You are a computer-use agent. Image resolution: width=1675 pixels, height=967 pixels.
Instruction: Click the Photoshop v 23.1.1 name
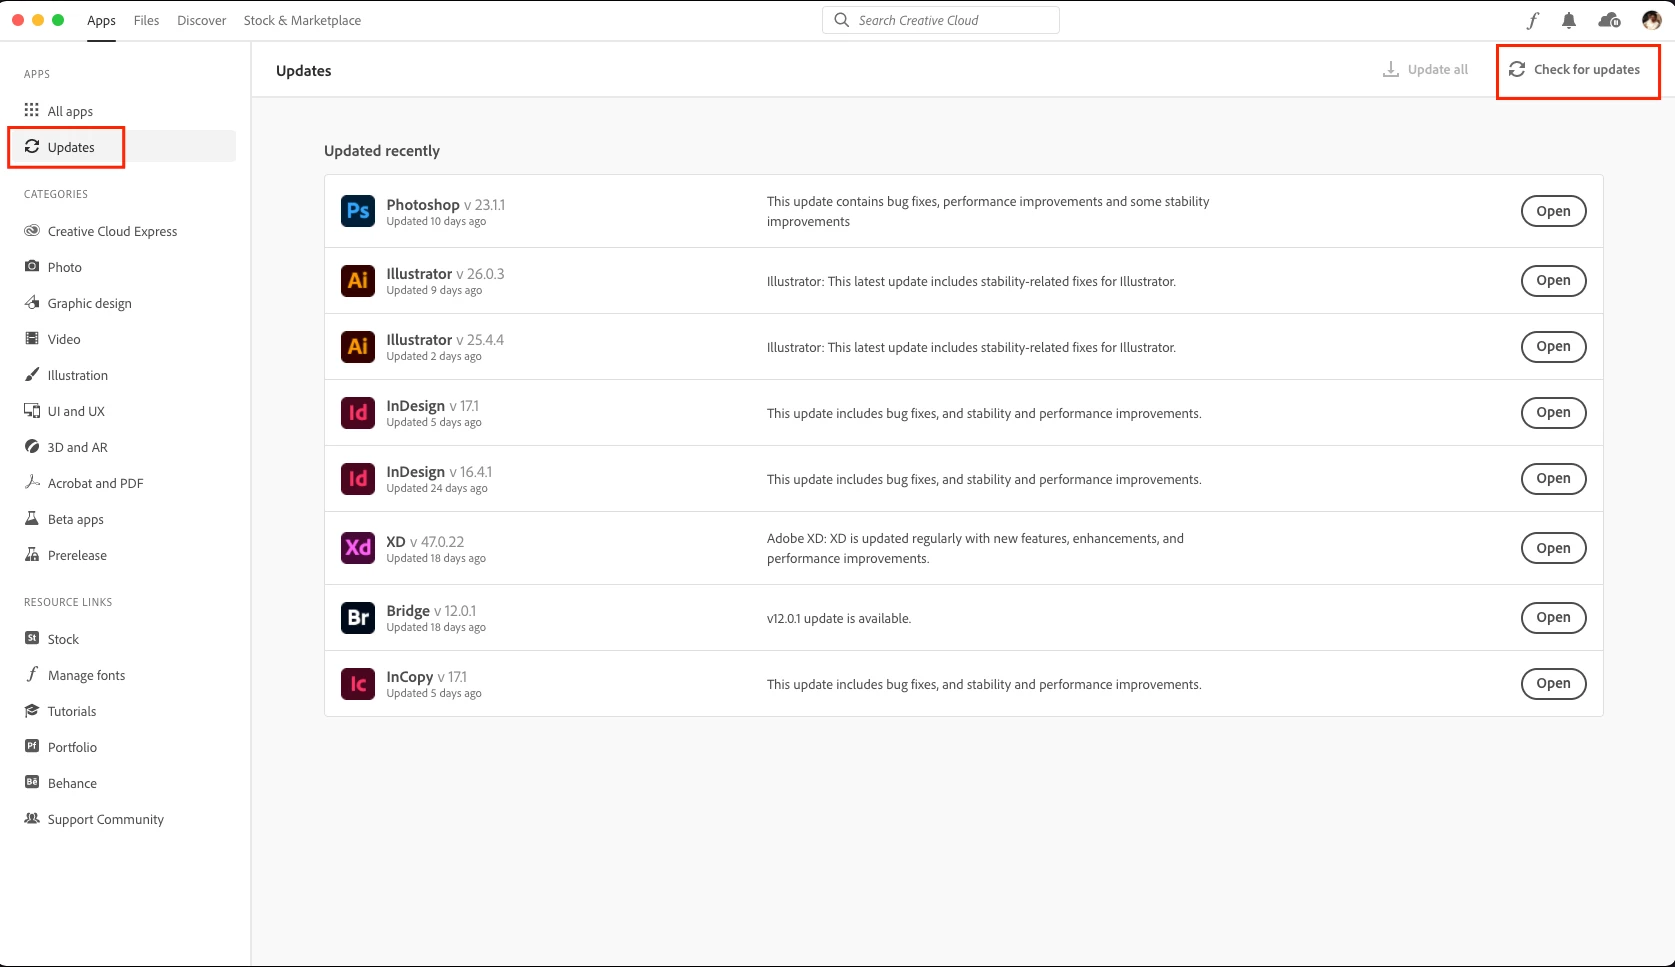[x=446, y=204]
